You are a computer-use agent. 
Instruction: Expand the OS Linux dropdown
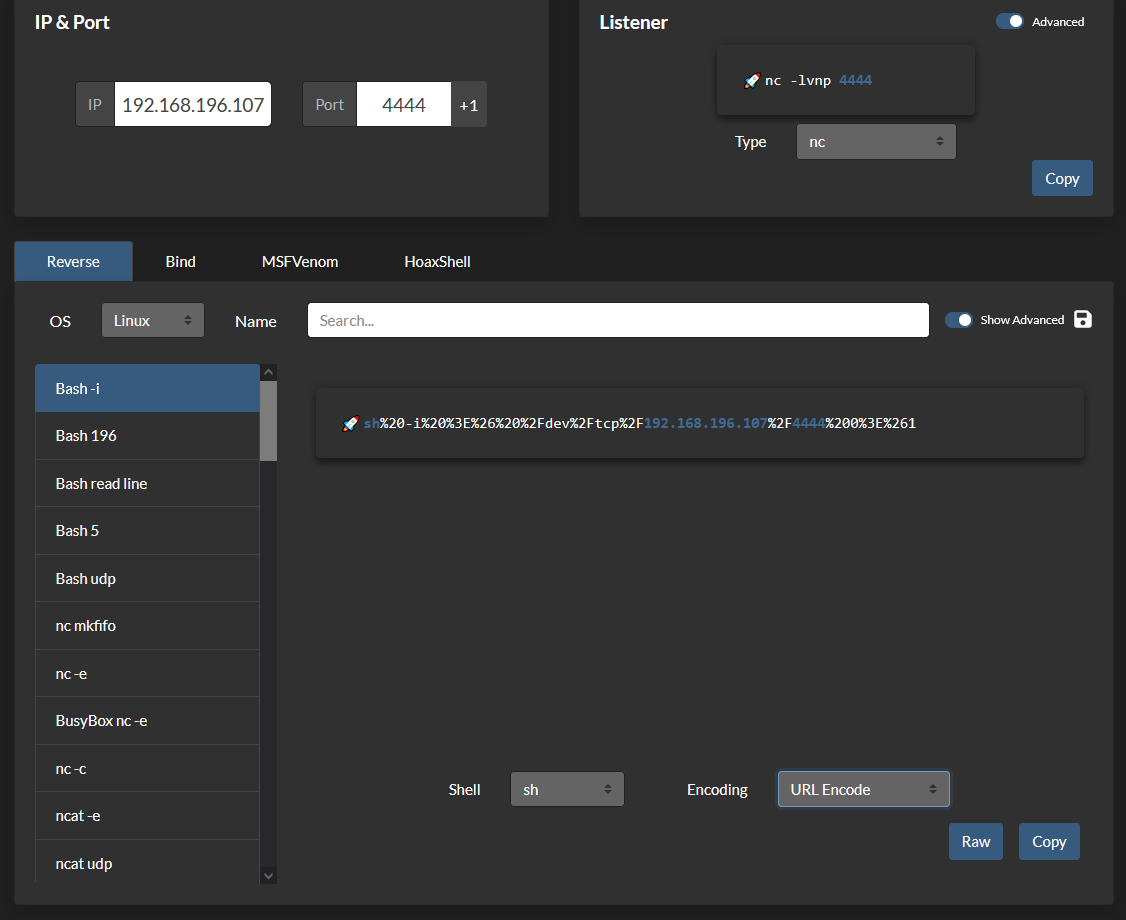tap(153, 320)
